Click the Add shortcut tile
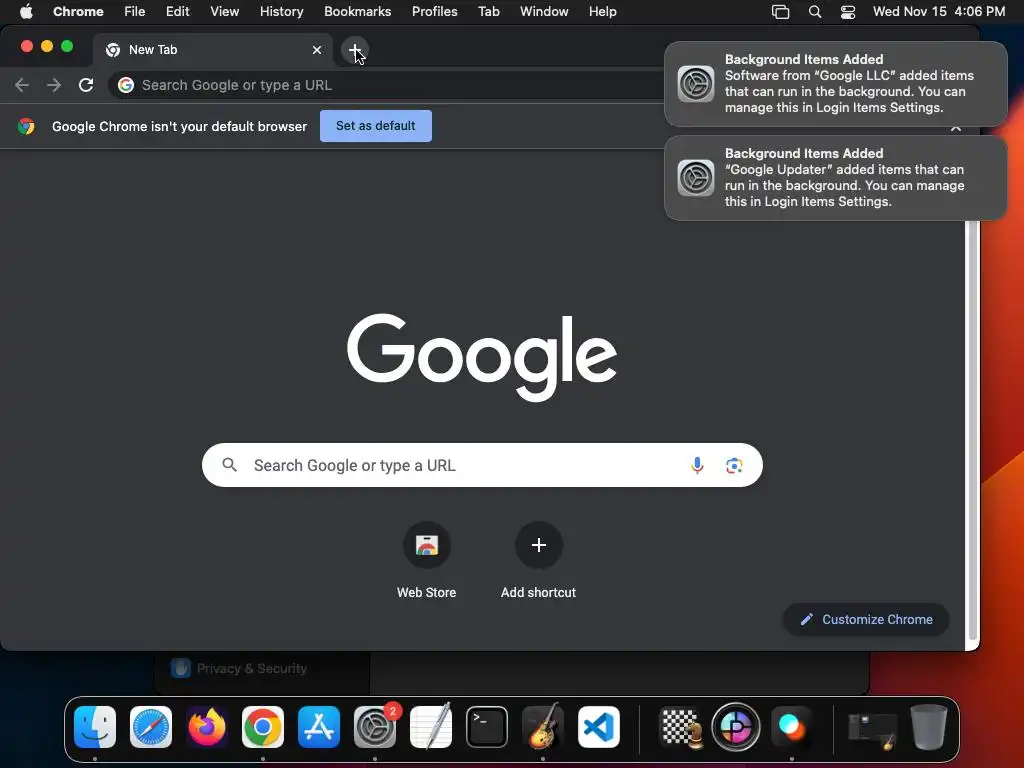This screenshot has height=768, width=1024. pos(538,561)
